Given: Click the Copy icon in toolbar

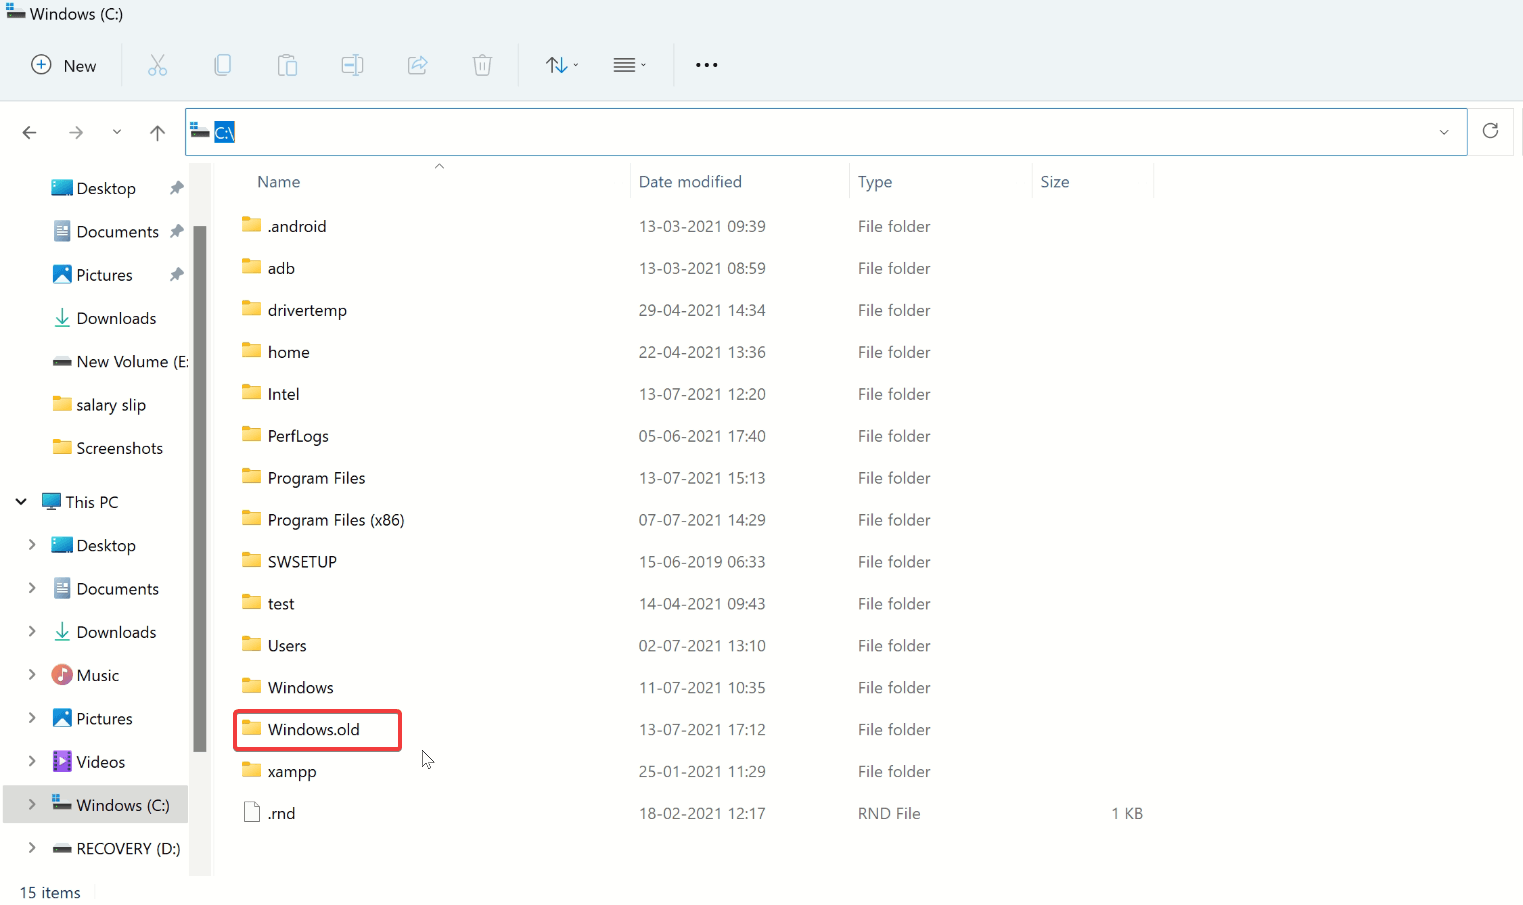Looking at the screenshot, I should click(x=222, y=65).
